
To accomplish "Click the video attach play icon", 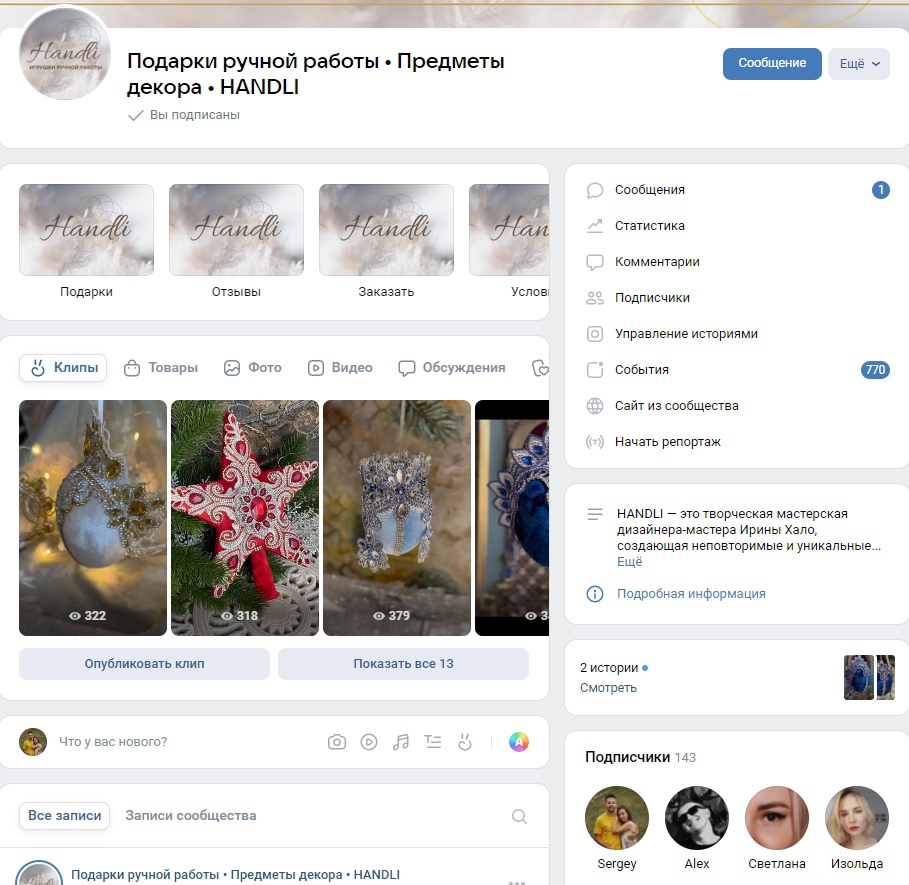I will tap(369, 742).
